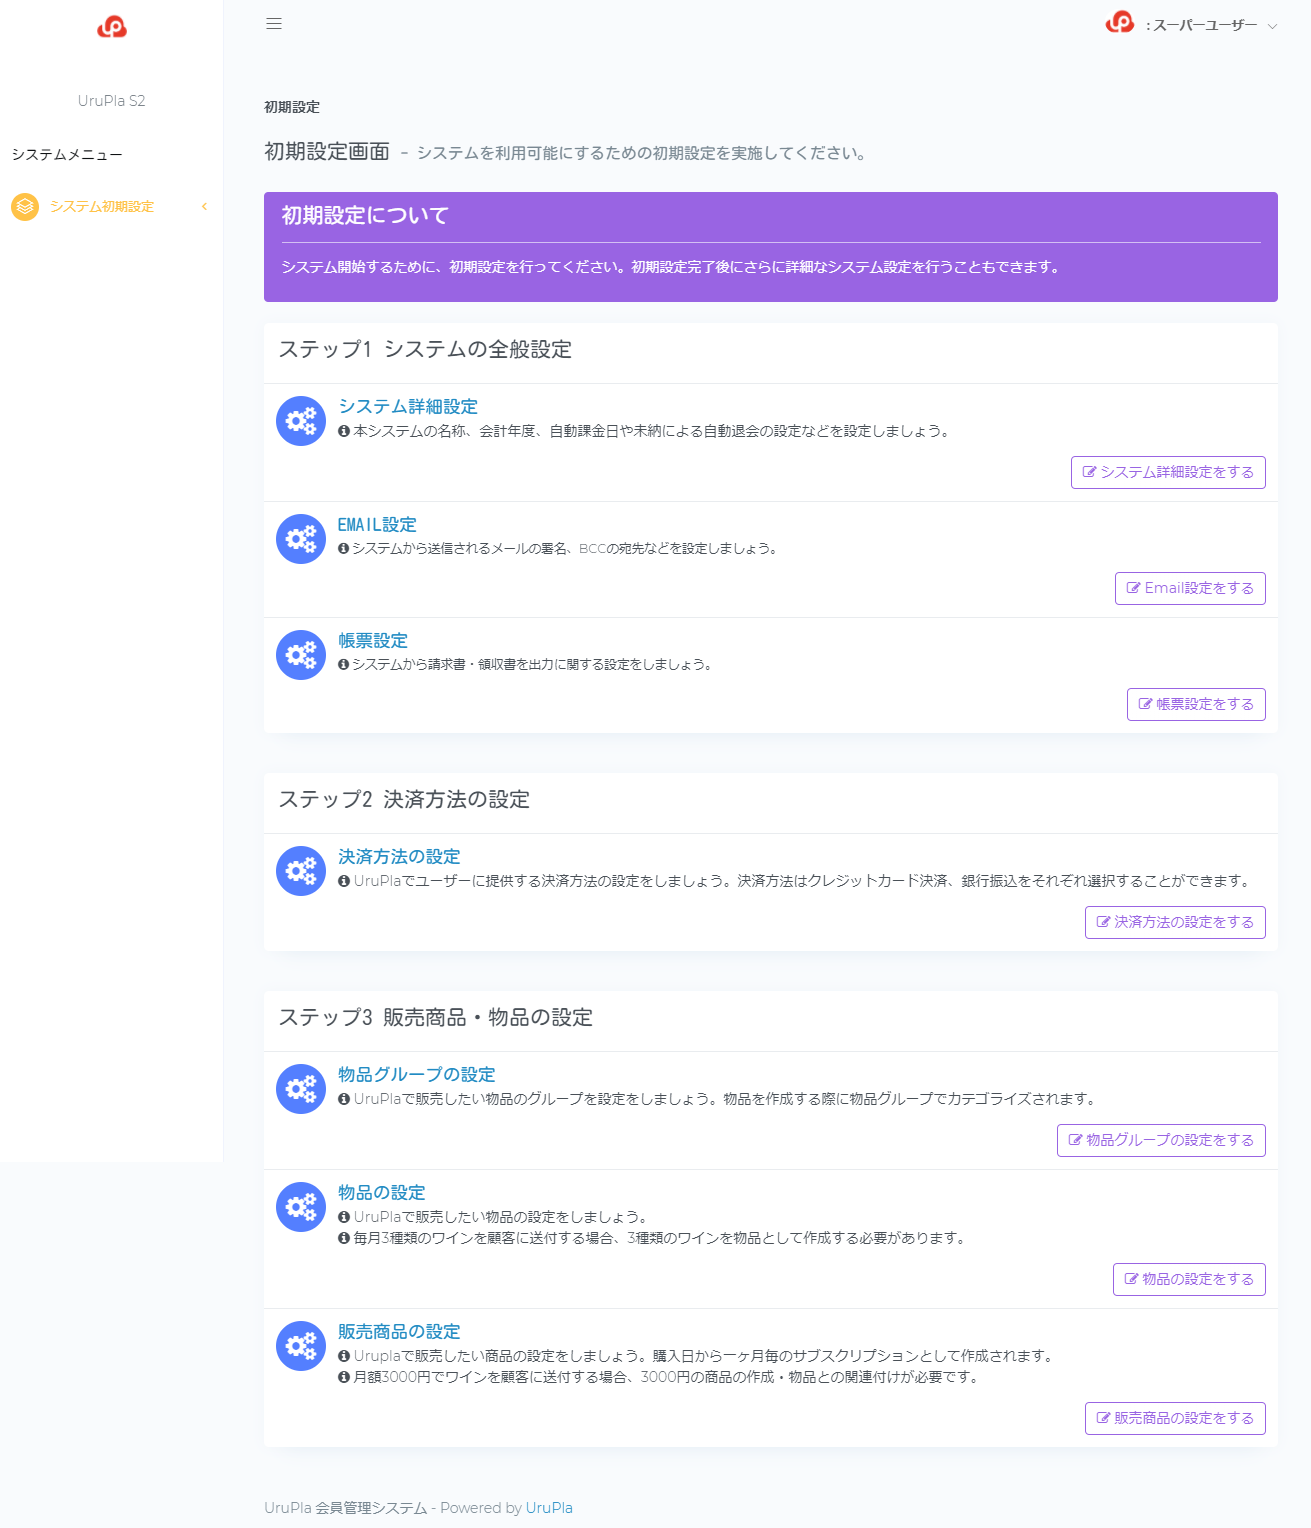
Task: Click the UruPla S2 sidebar title
Action: click(112, 101)
